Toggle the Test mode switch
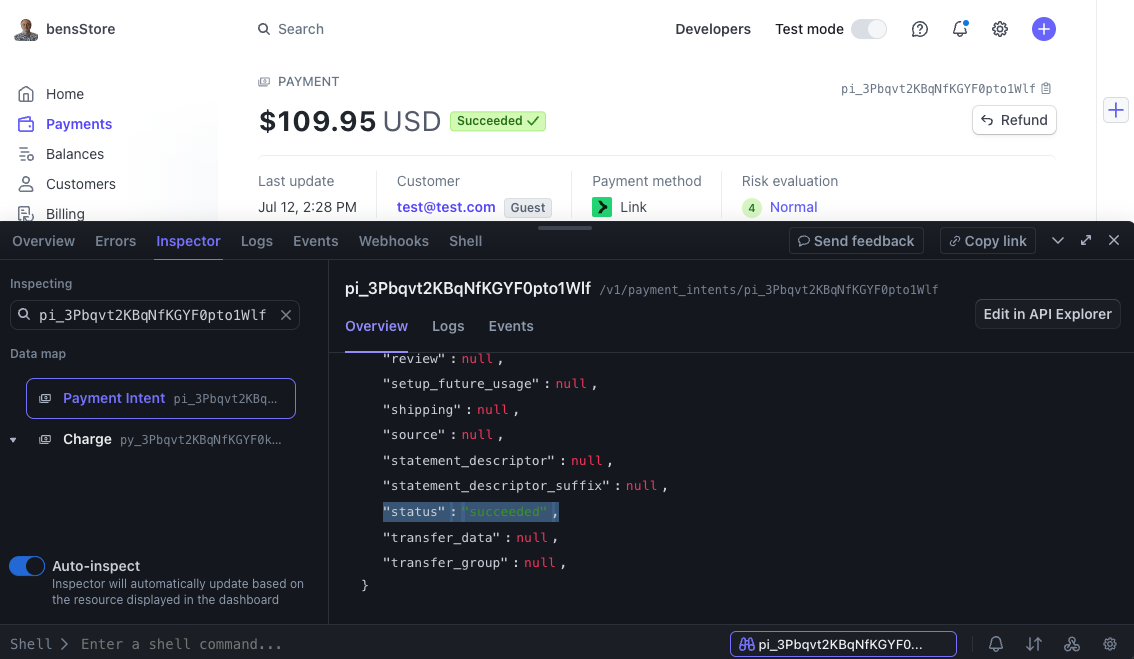The width and height of the screenshot is (1134, 659). [x=869, y=29]
